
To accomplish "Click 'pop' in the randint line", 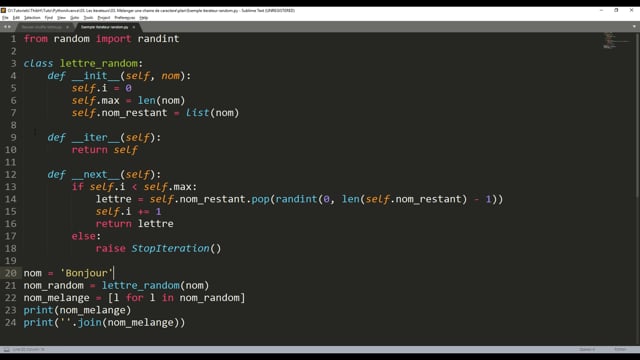I will (x=260, y=199).
